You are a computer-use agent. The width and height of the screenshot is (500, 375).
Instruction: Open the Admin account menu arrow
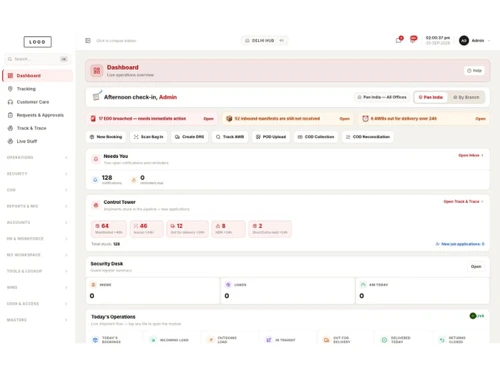pyautogui.click(x=489, y=41)
